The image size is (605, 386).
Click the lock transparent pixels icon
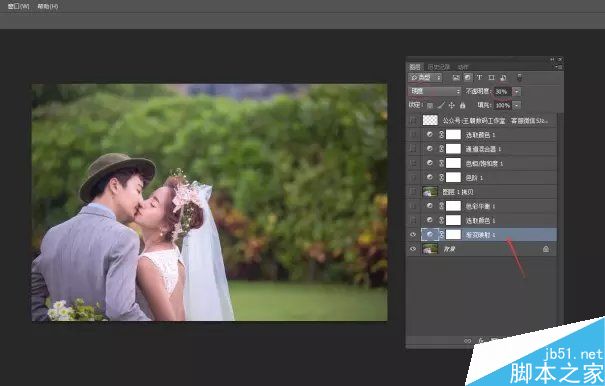click(430, 105)
